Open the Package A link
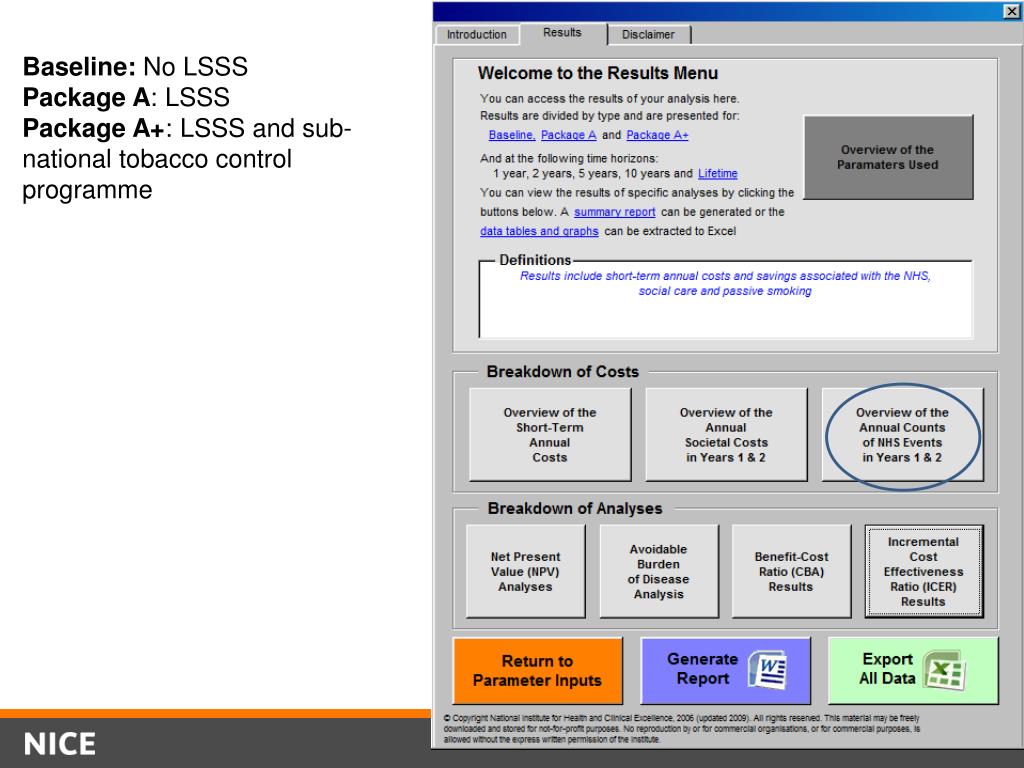1024x768 pixels. click(x=569, y=135)
